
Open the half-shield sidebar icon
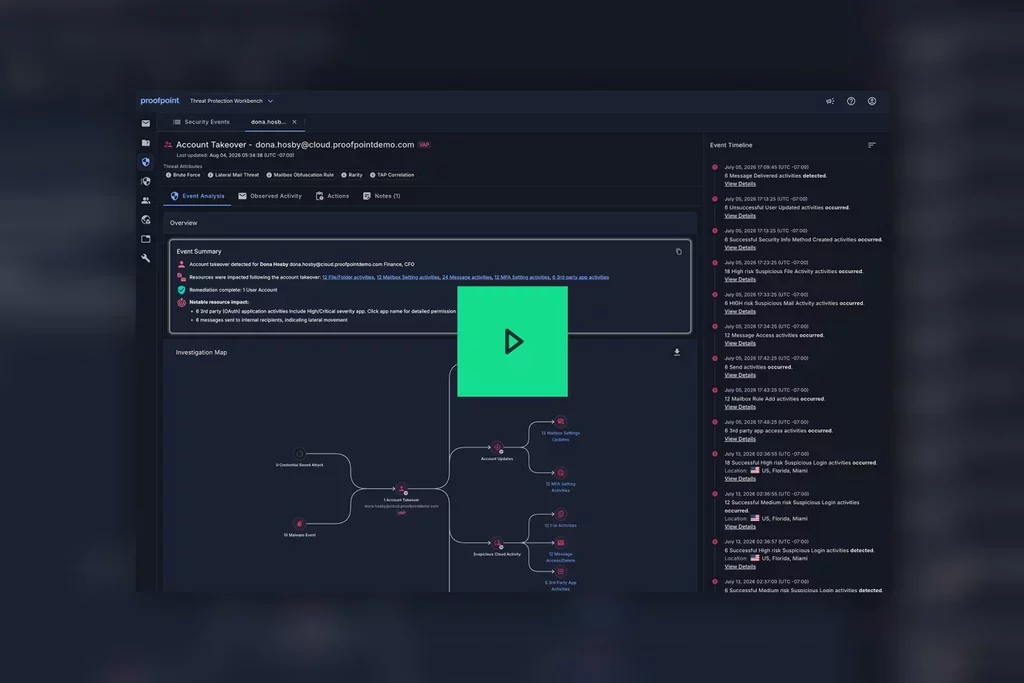(x=146, y=182)
